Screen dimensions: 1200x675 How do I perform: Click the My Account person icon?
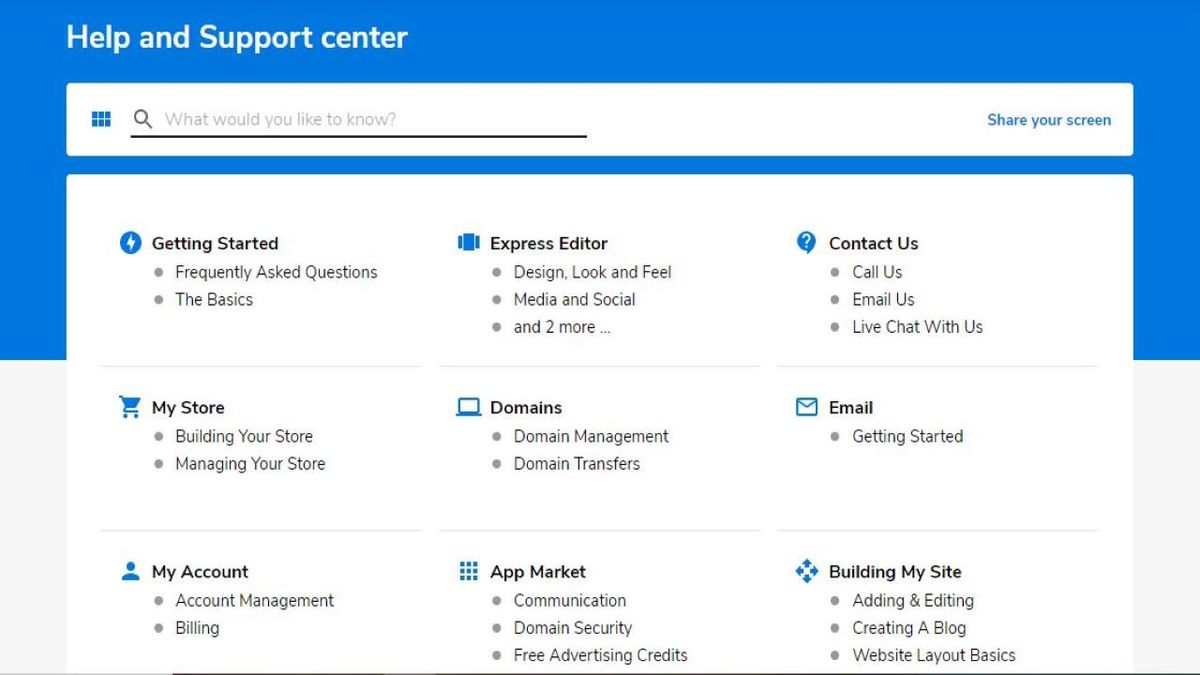[129, 571]
